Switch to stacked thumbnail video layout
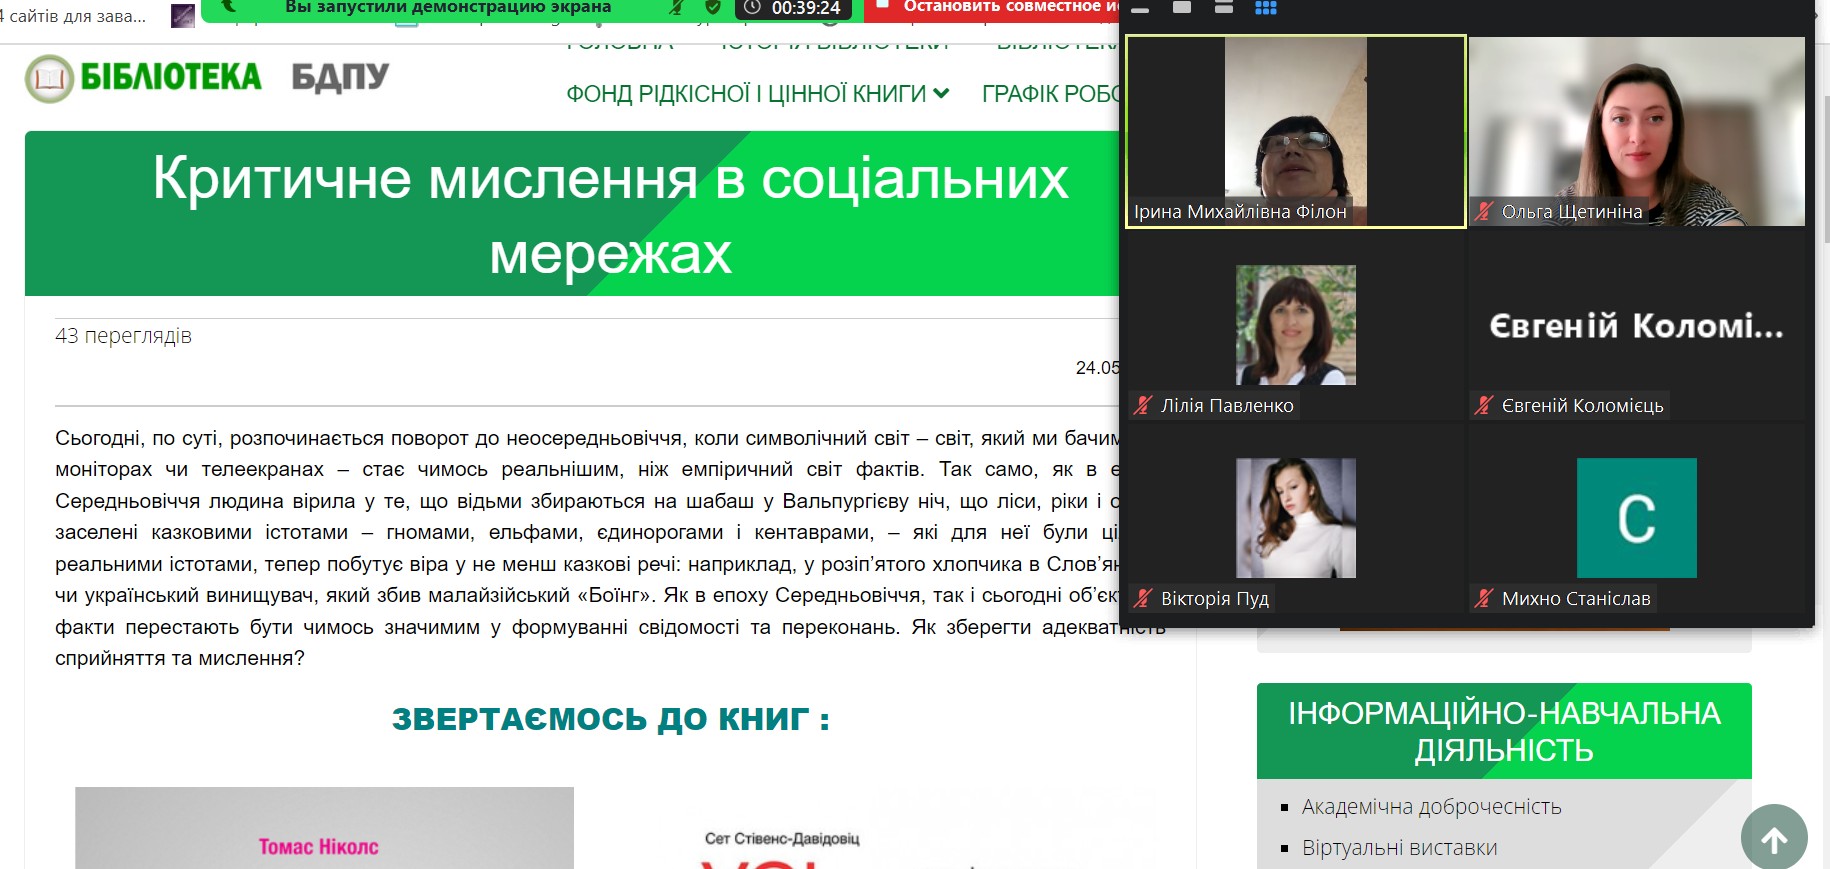 1223,8
